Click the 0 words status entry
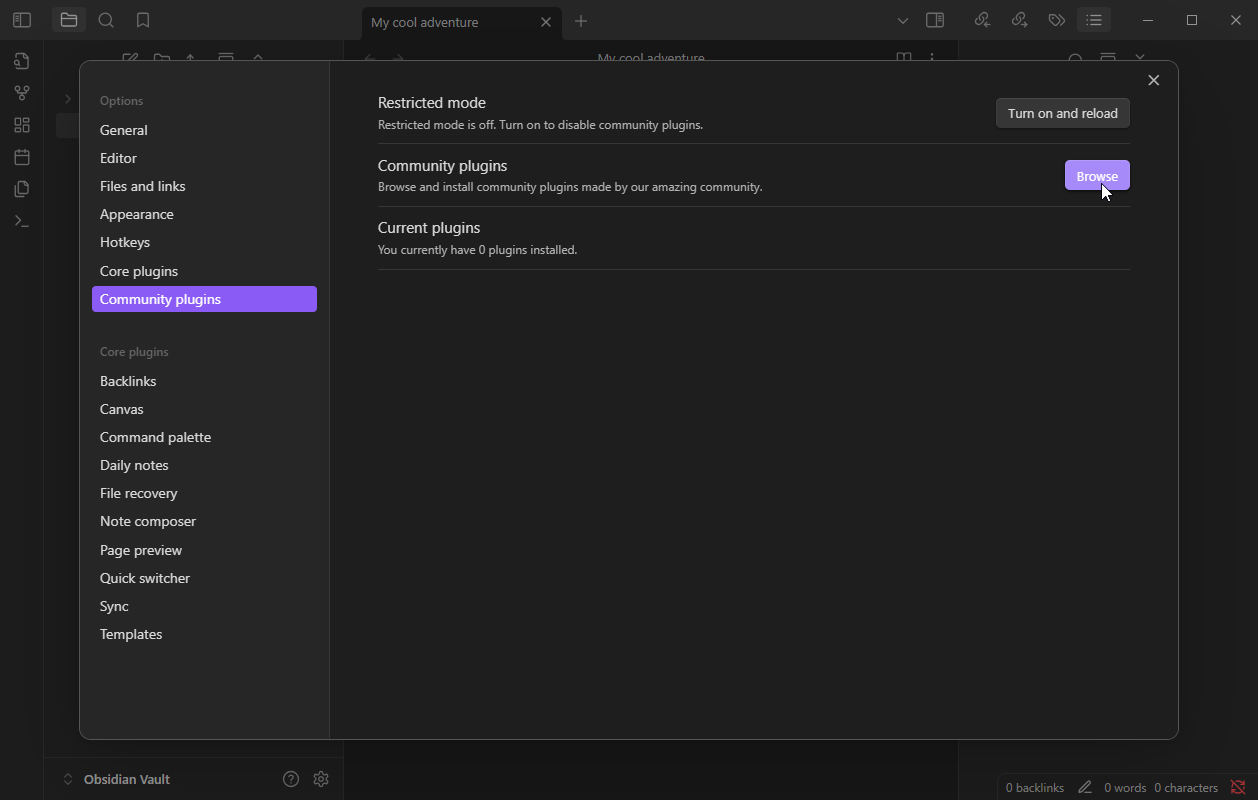The height and width of the screenshot is (800, 1258). tap(1125, 787)
